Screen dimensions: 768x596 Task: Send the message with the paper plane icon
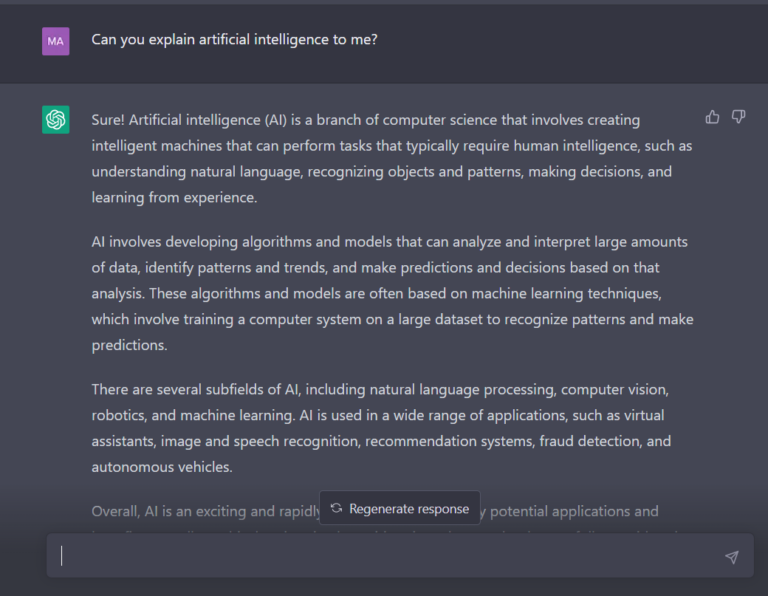732,557
